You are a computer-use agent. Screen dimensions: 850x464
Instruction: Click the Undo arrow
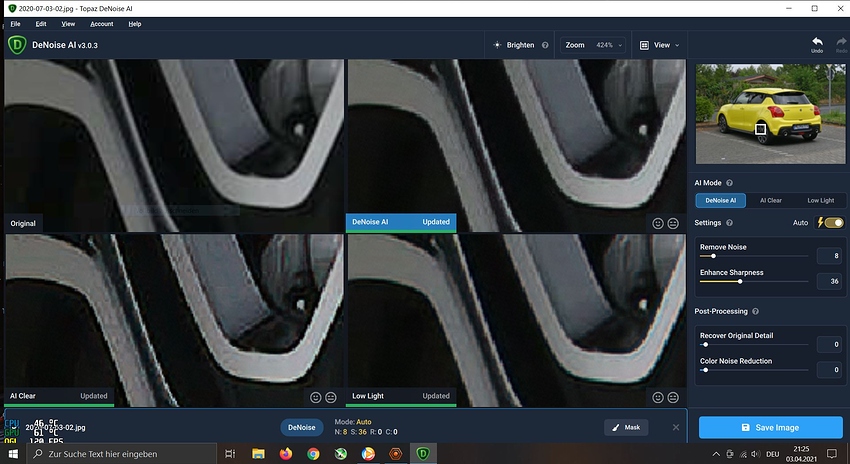[x=817, y=42]
